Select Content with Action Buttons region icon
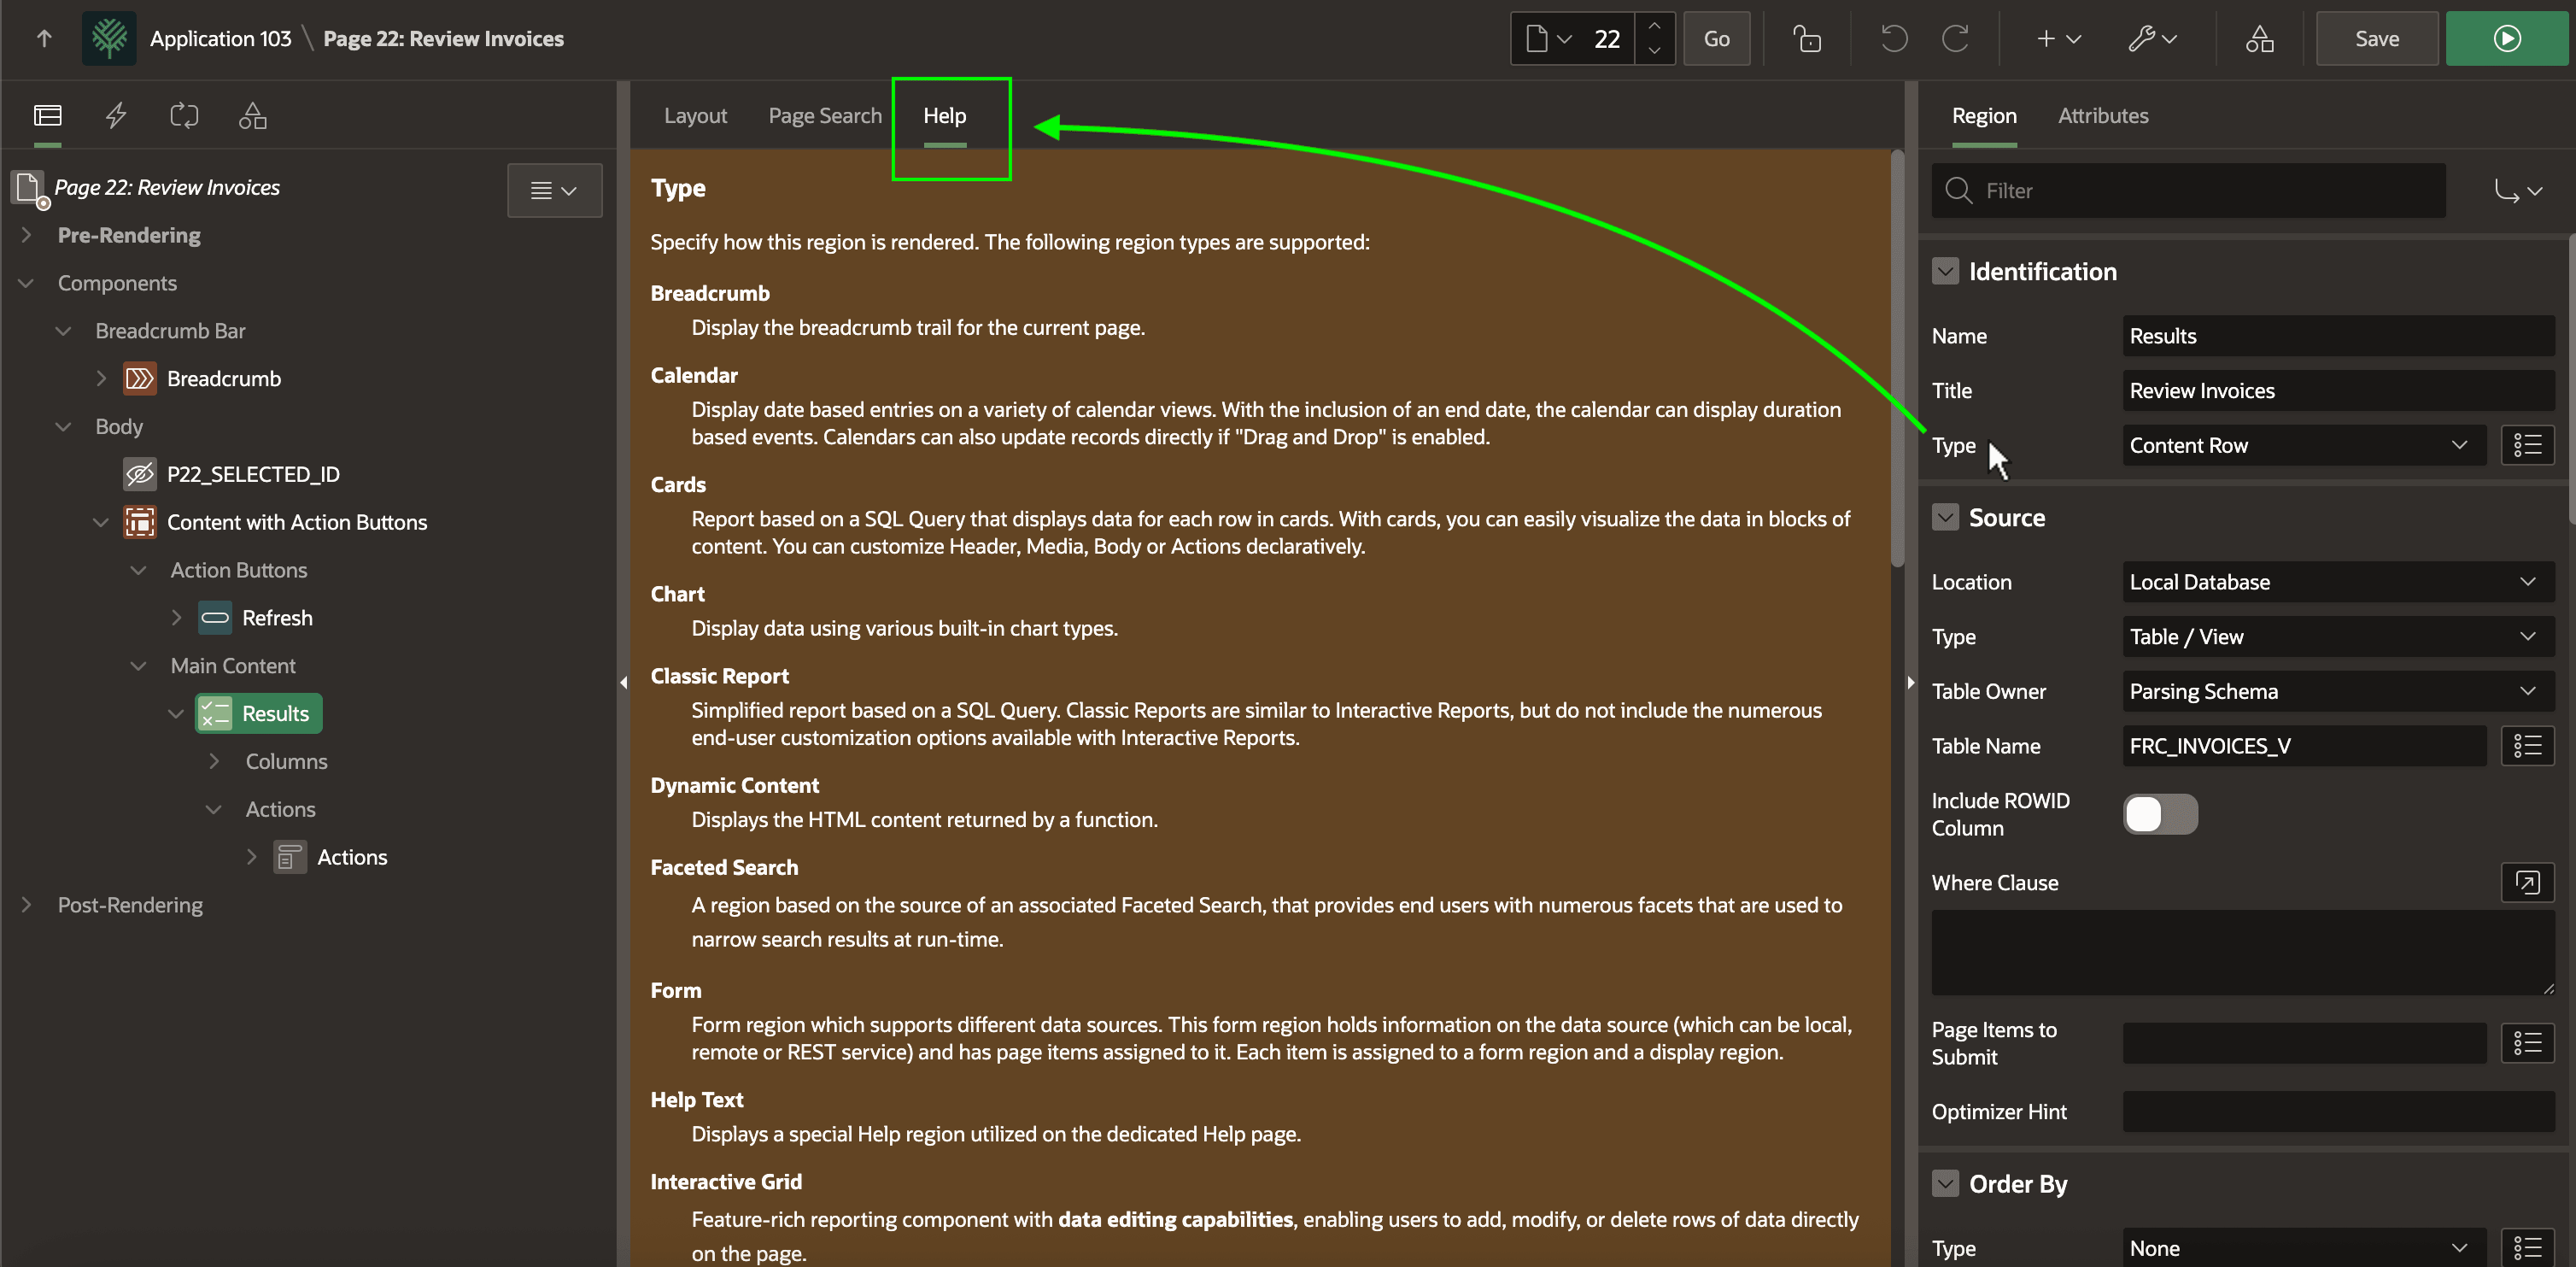This screenshot has height=1267, width=2576. pyautogui.click(x=140, y=522)
